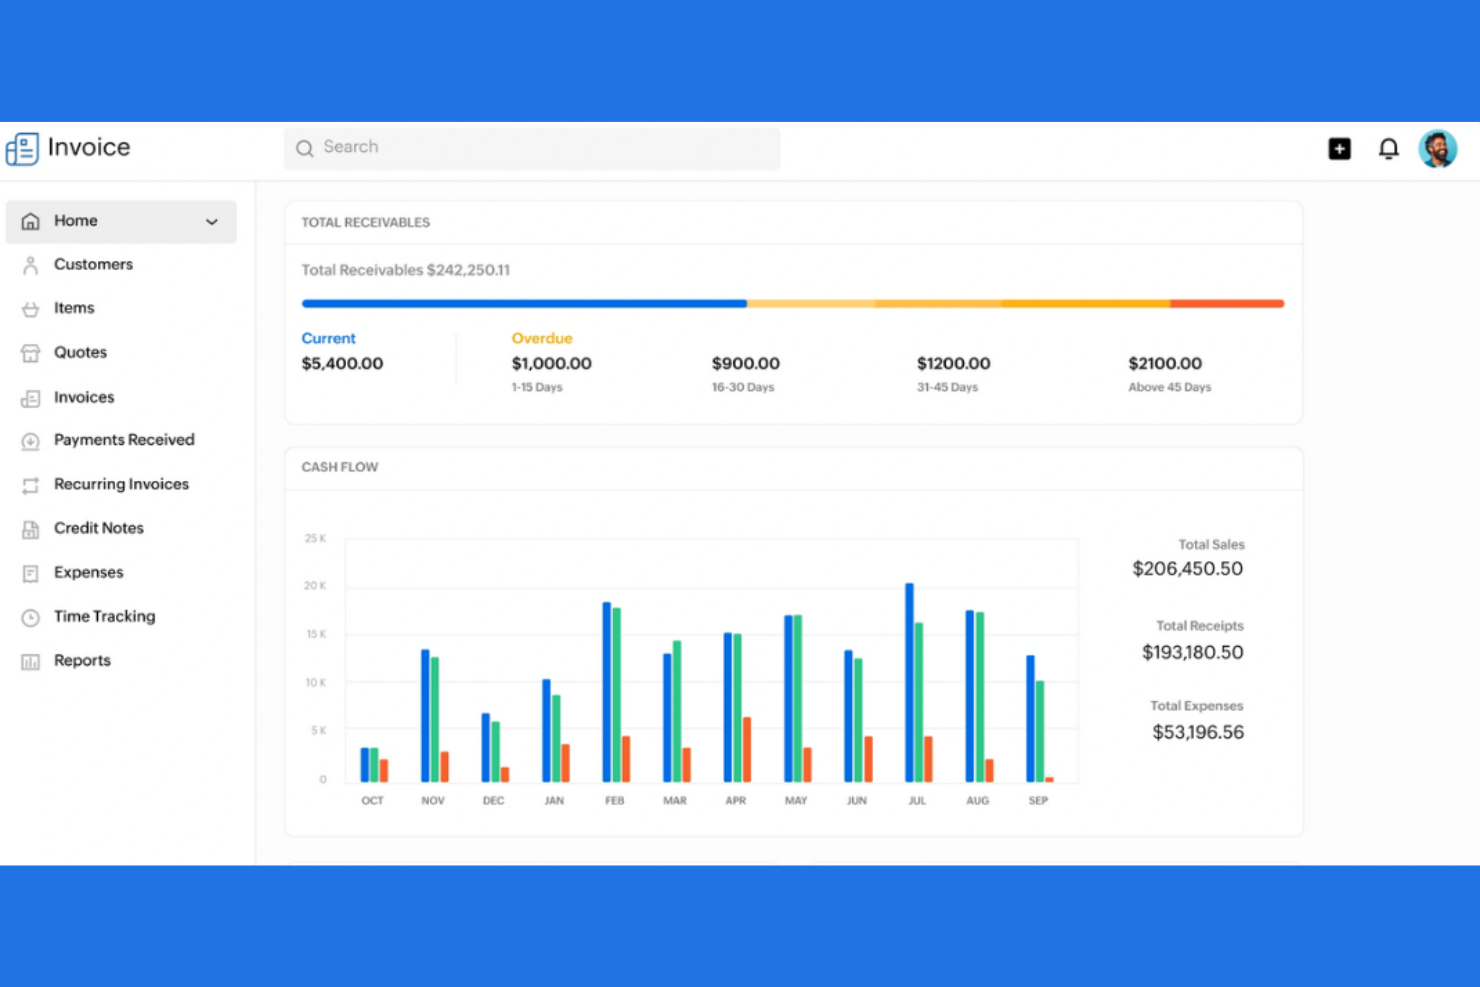Open Time Tracking from the sidebar
Viewport: 1480px width, 987px height.
click(x=104, y=616)
